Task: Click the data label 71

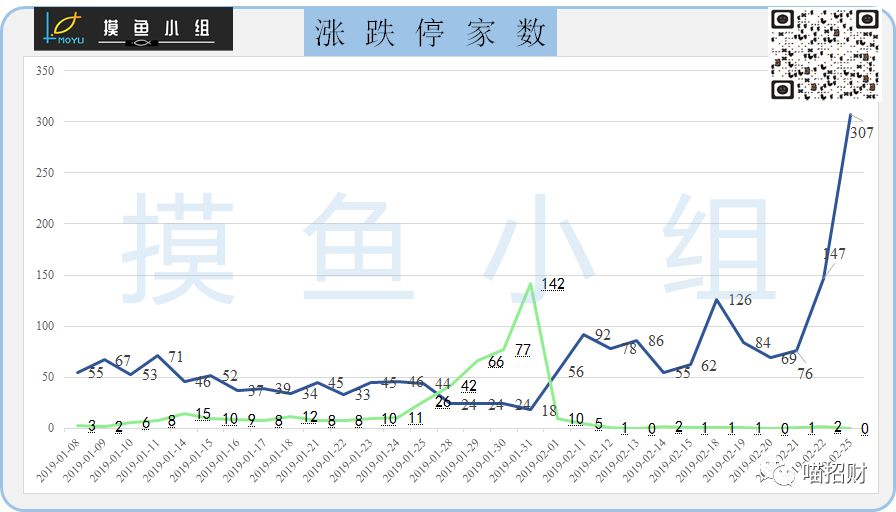Action: [175, 357]
